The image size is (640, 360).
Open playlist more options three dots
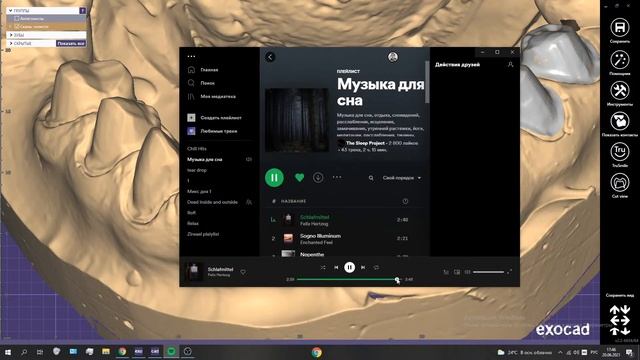[x=337, y=177]
